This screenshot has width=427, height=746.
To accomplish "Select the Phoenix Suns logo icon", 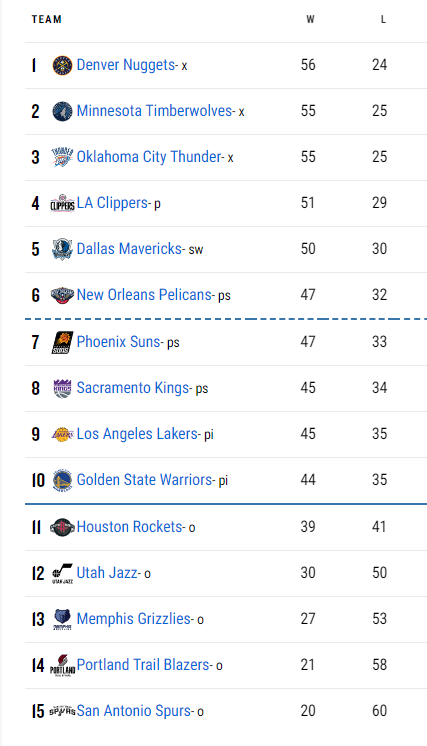I will [62, 343].
